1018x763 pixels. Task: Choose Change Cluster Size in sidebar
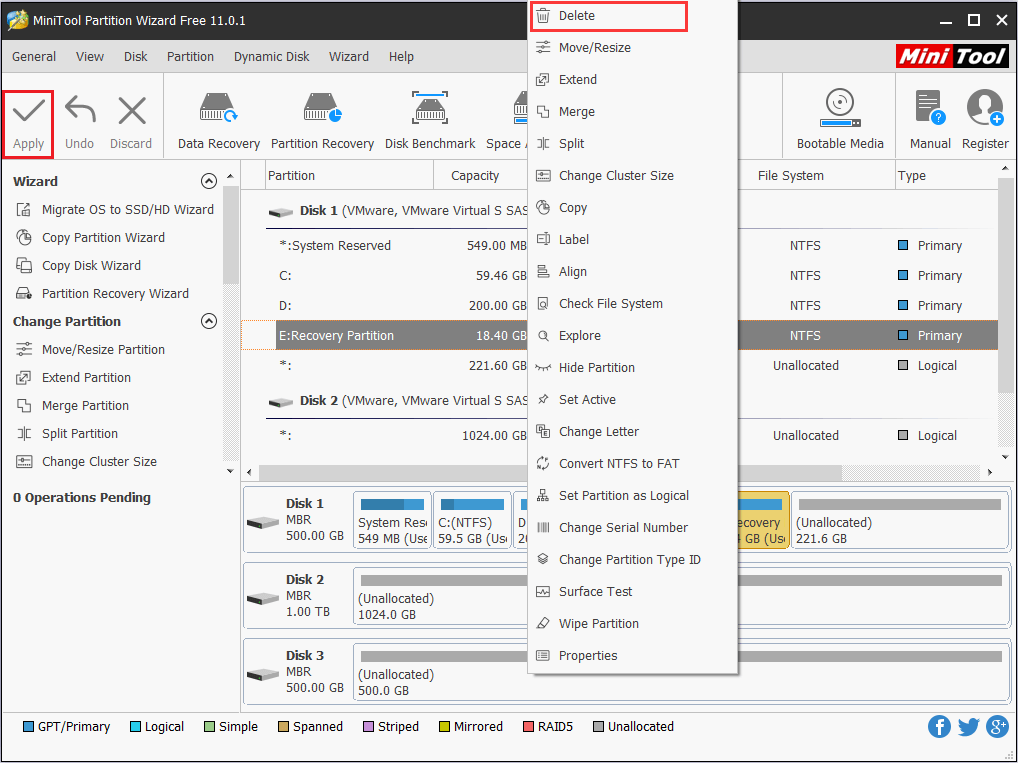(x=86, y=462)
